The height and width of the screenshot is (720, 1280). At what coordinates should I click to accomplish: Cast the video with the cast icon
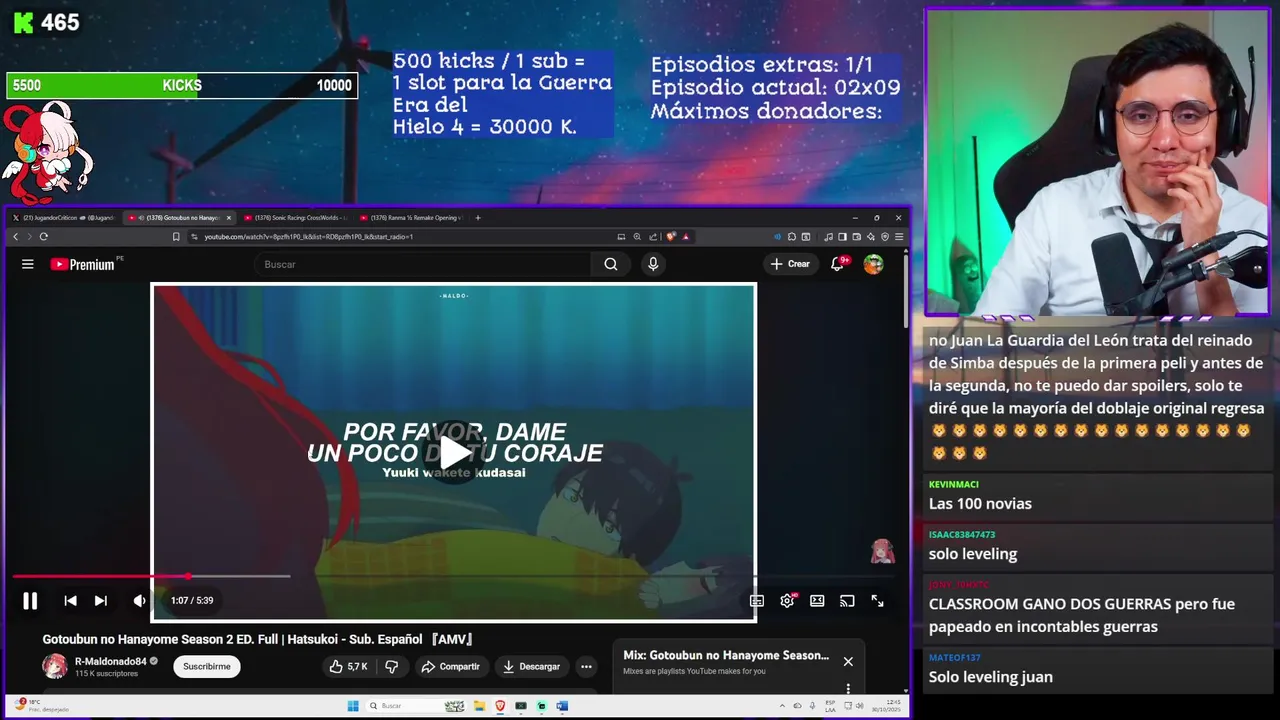pos(847,600)
